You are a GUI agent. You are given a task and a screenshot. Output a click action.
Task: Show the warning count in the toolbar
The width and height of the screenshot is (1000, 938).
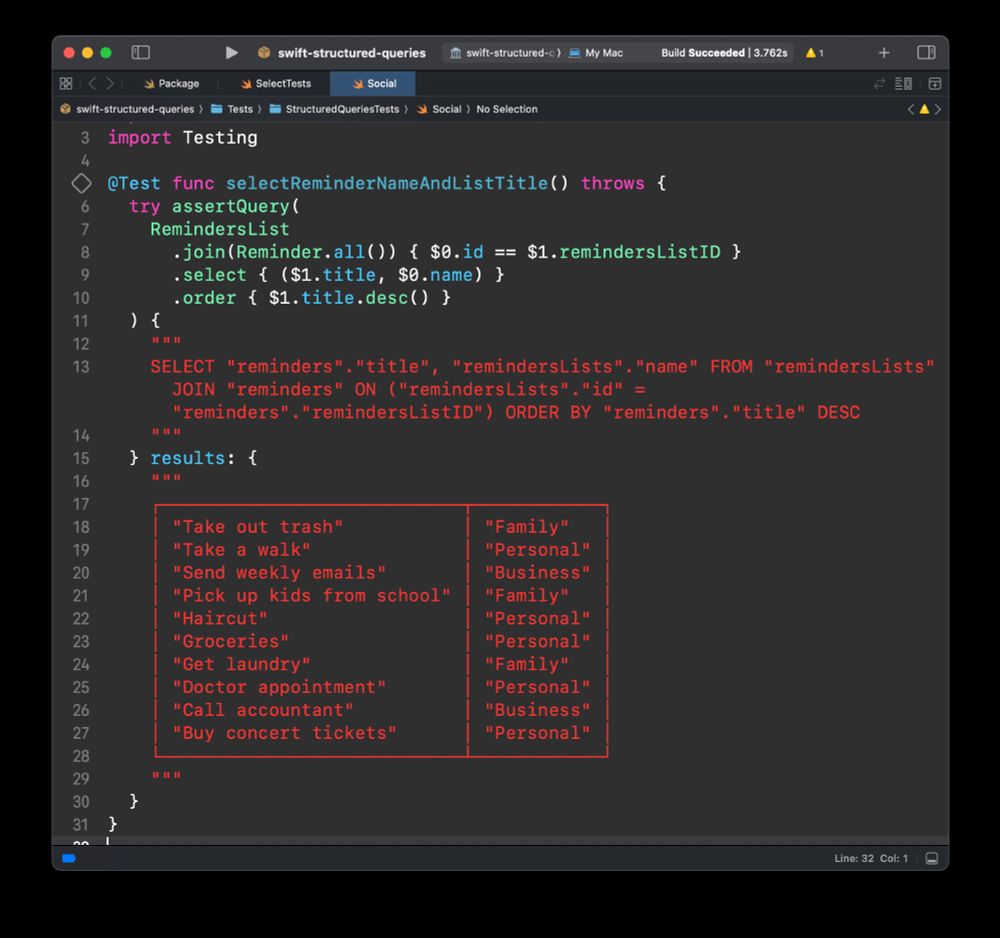[x=815, y=53]
